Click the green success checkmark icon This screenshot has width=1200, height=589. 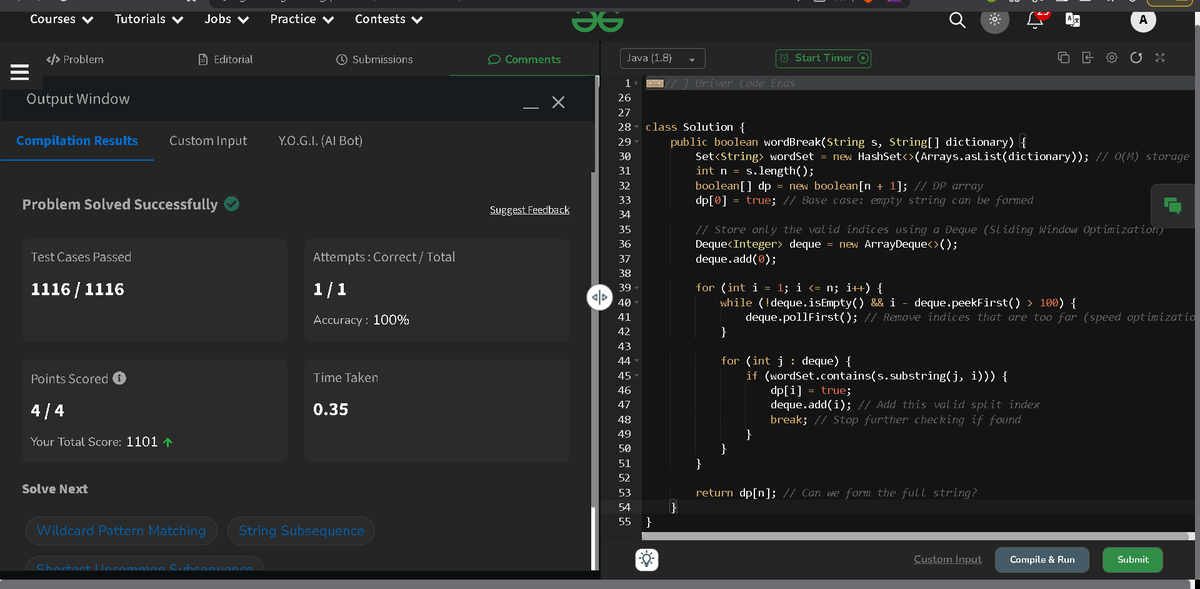(231, 204)
